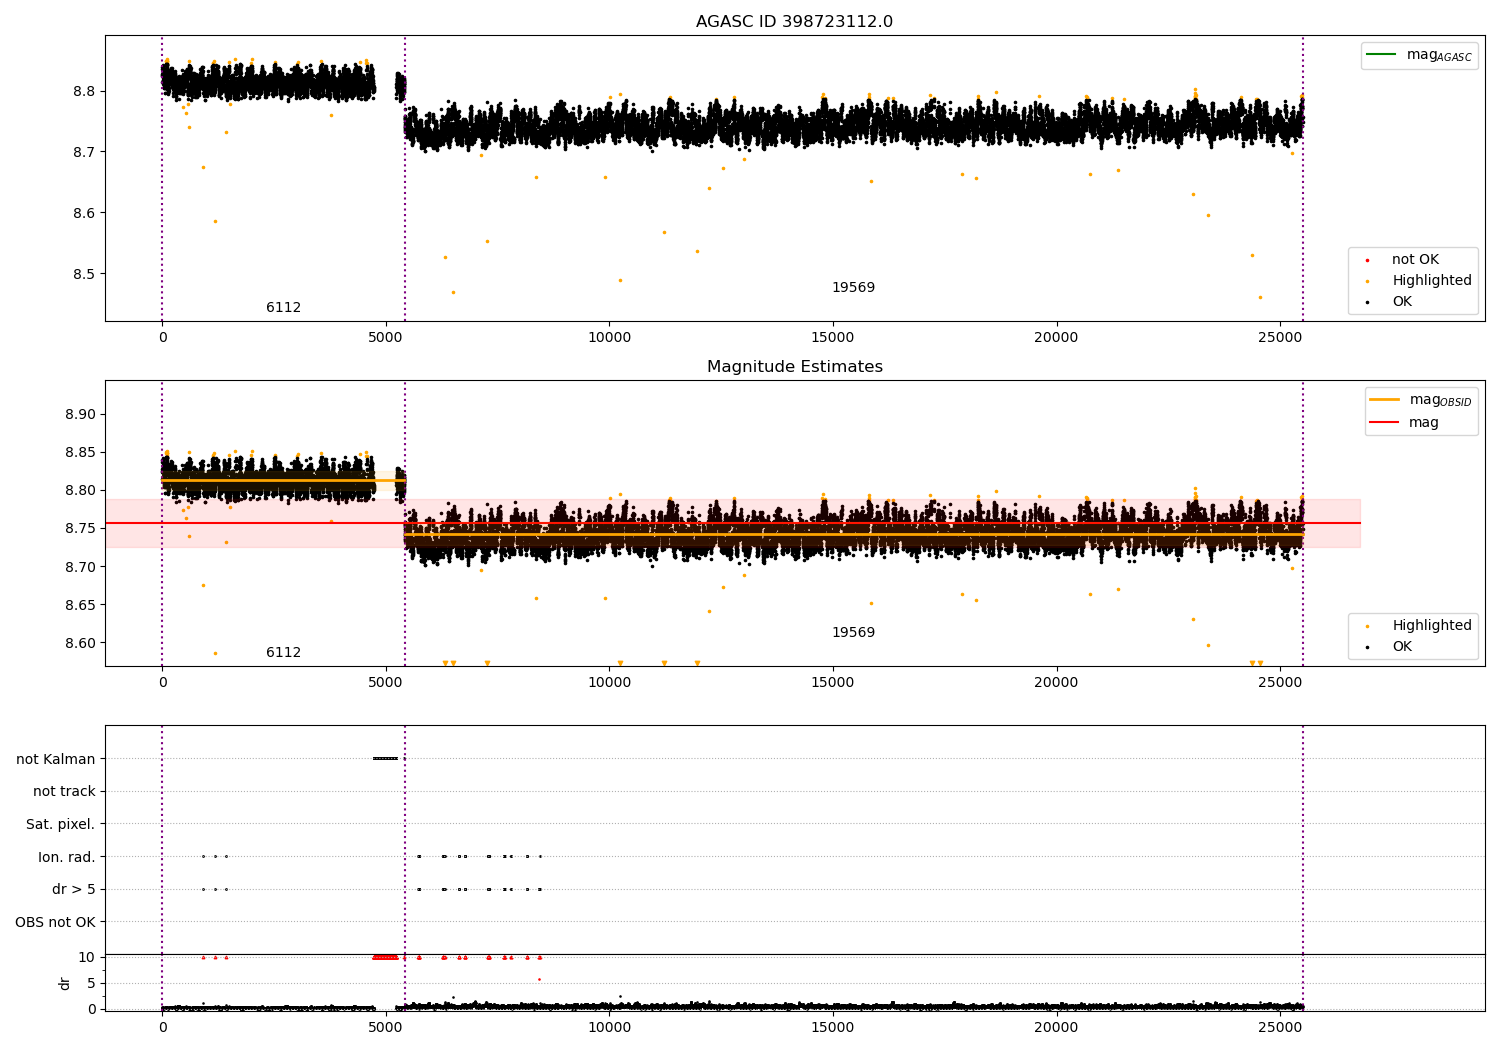The image size is (1500, 1050).
Task: Click the rotated 'dr' axis label
Action: click(65, 983)
